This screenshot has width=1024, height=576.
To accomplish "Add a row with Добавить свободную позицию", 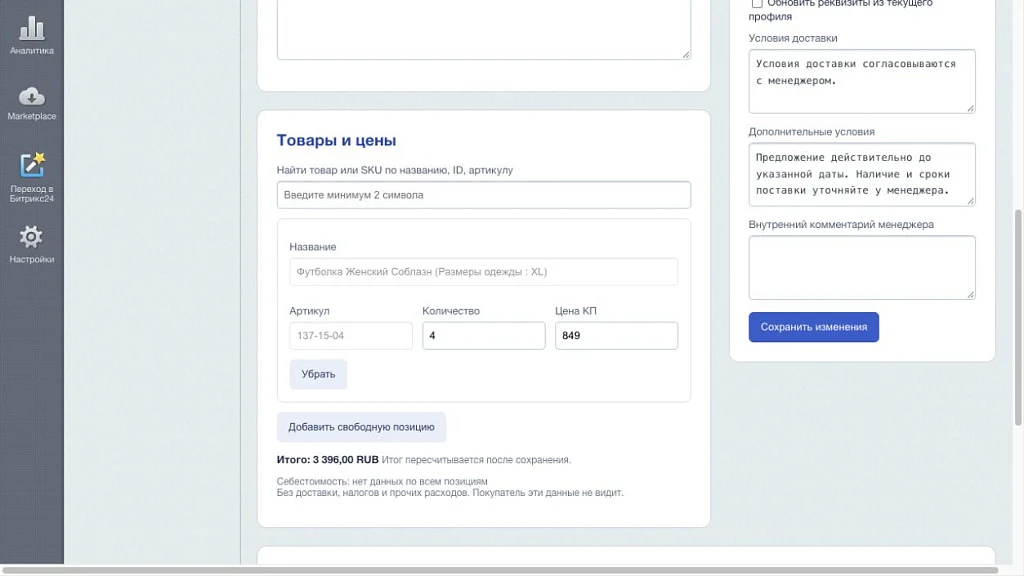I will pos(361,427).
